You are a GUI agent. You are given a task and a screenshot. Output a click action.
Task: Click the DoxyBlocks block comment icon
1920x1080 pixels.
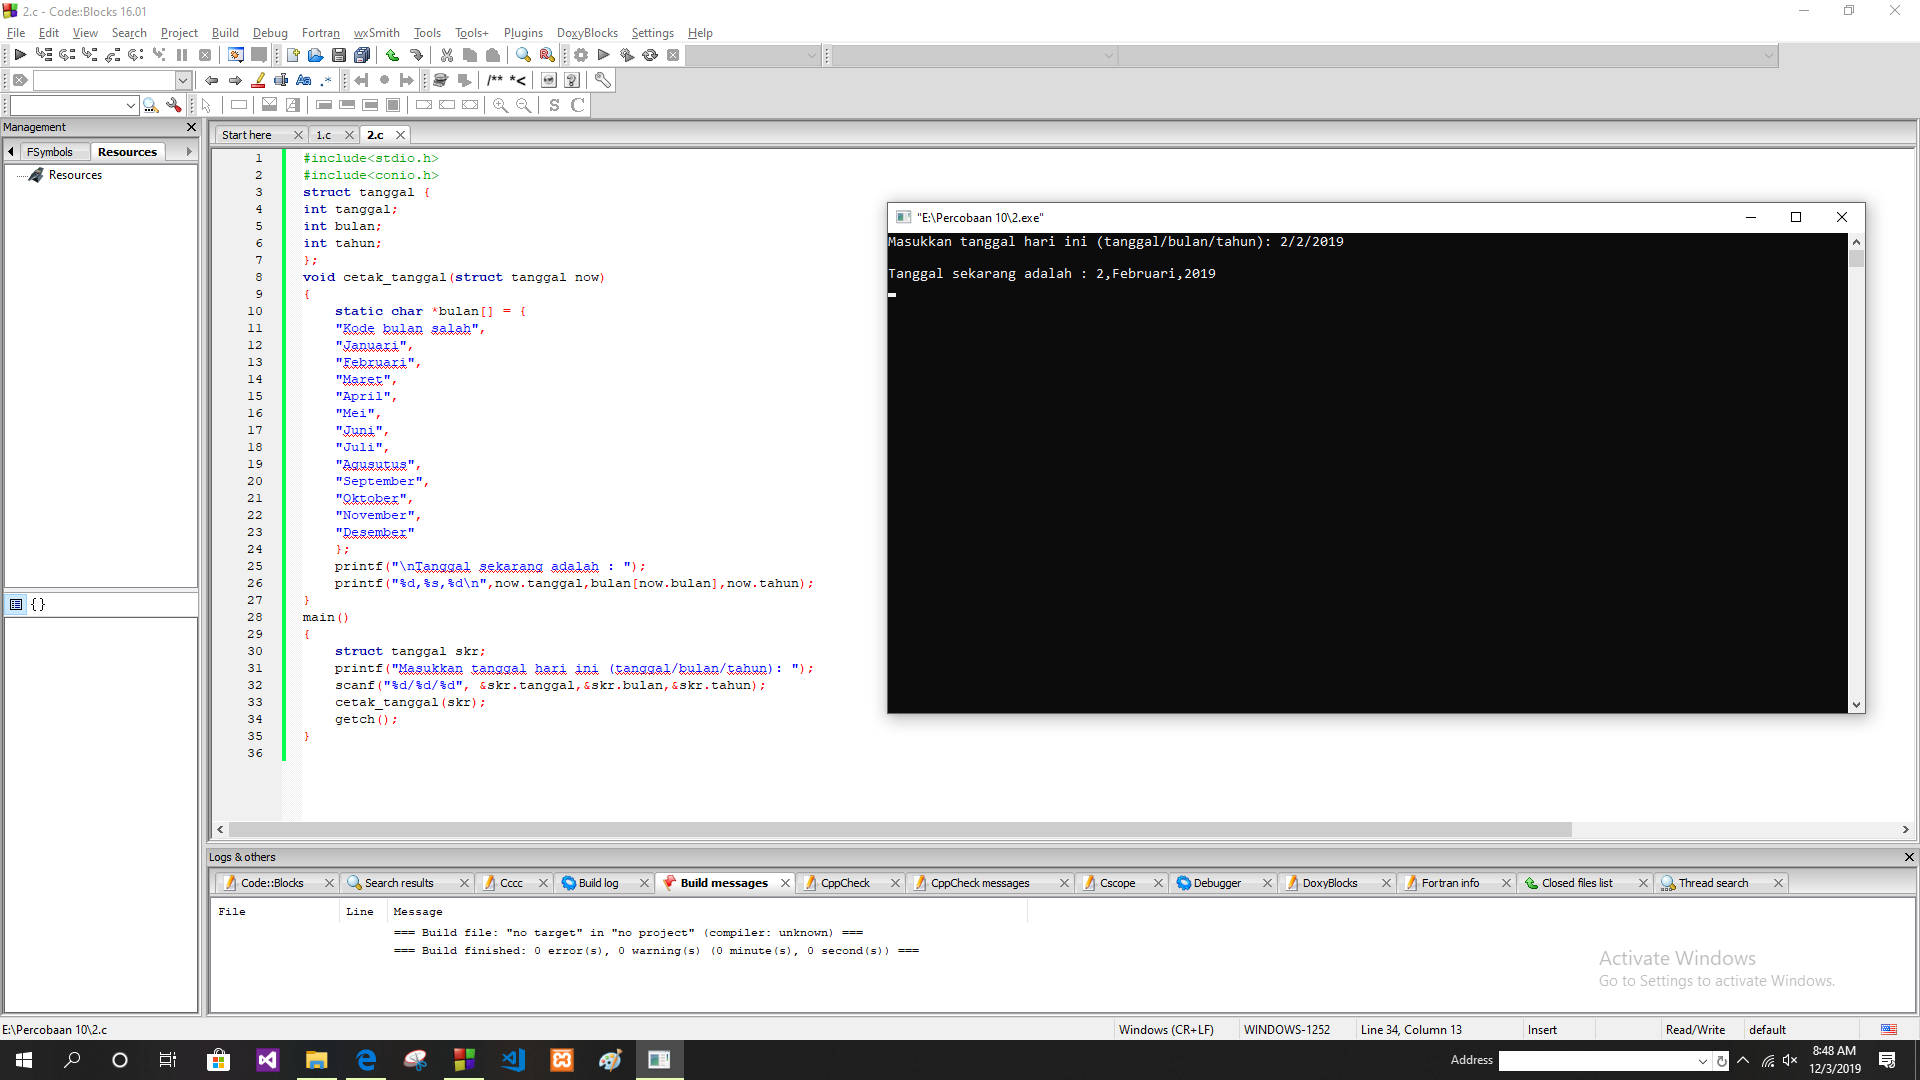point(495,80)
